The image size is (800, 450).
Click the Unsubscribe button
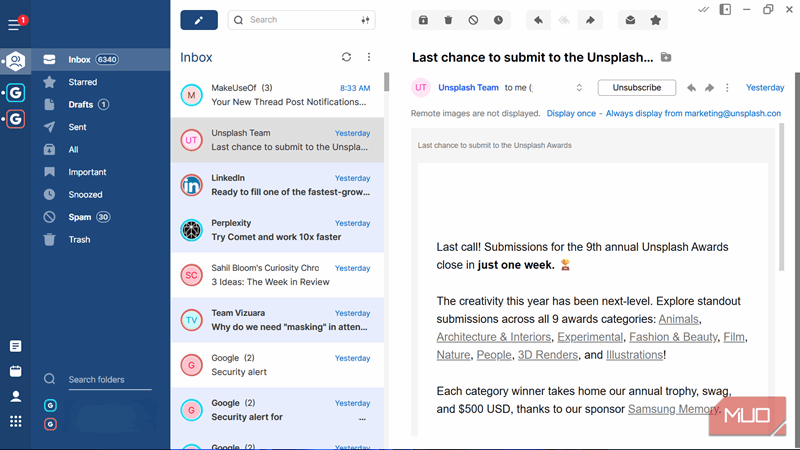coord(637,88)
